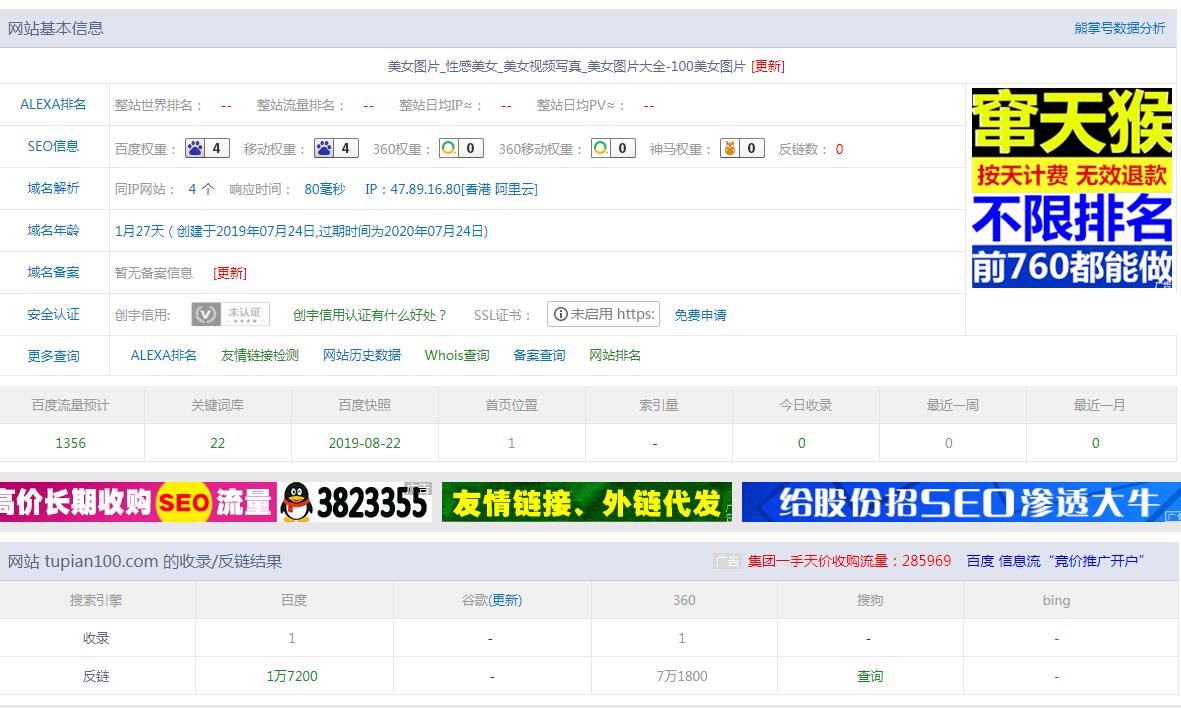This screenshot has height=708, width=1181.
Task: Click IP 47.89.16.80 address link
Action: 451,189
